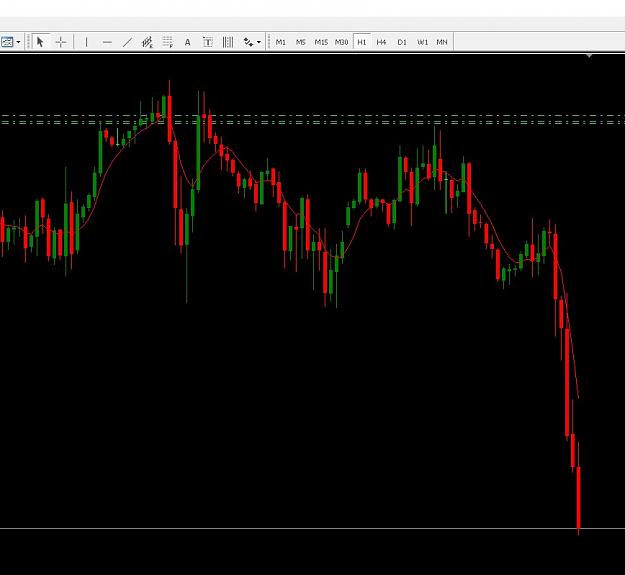Select the arrows objects tool

(248, 42)
